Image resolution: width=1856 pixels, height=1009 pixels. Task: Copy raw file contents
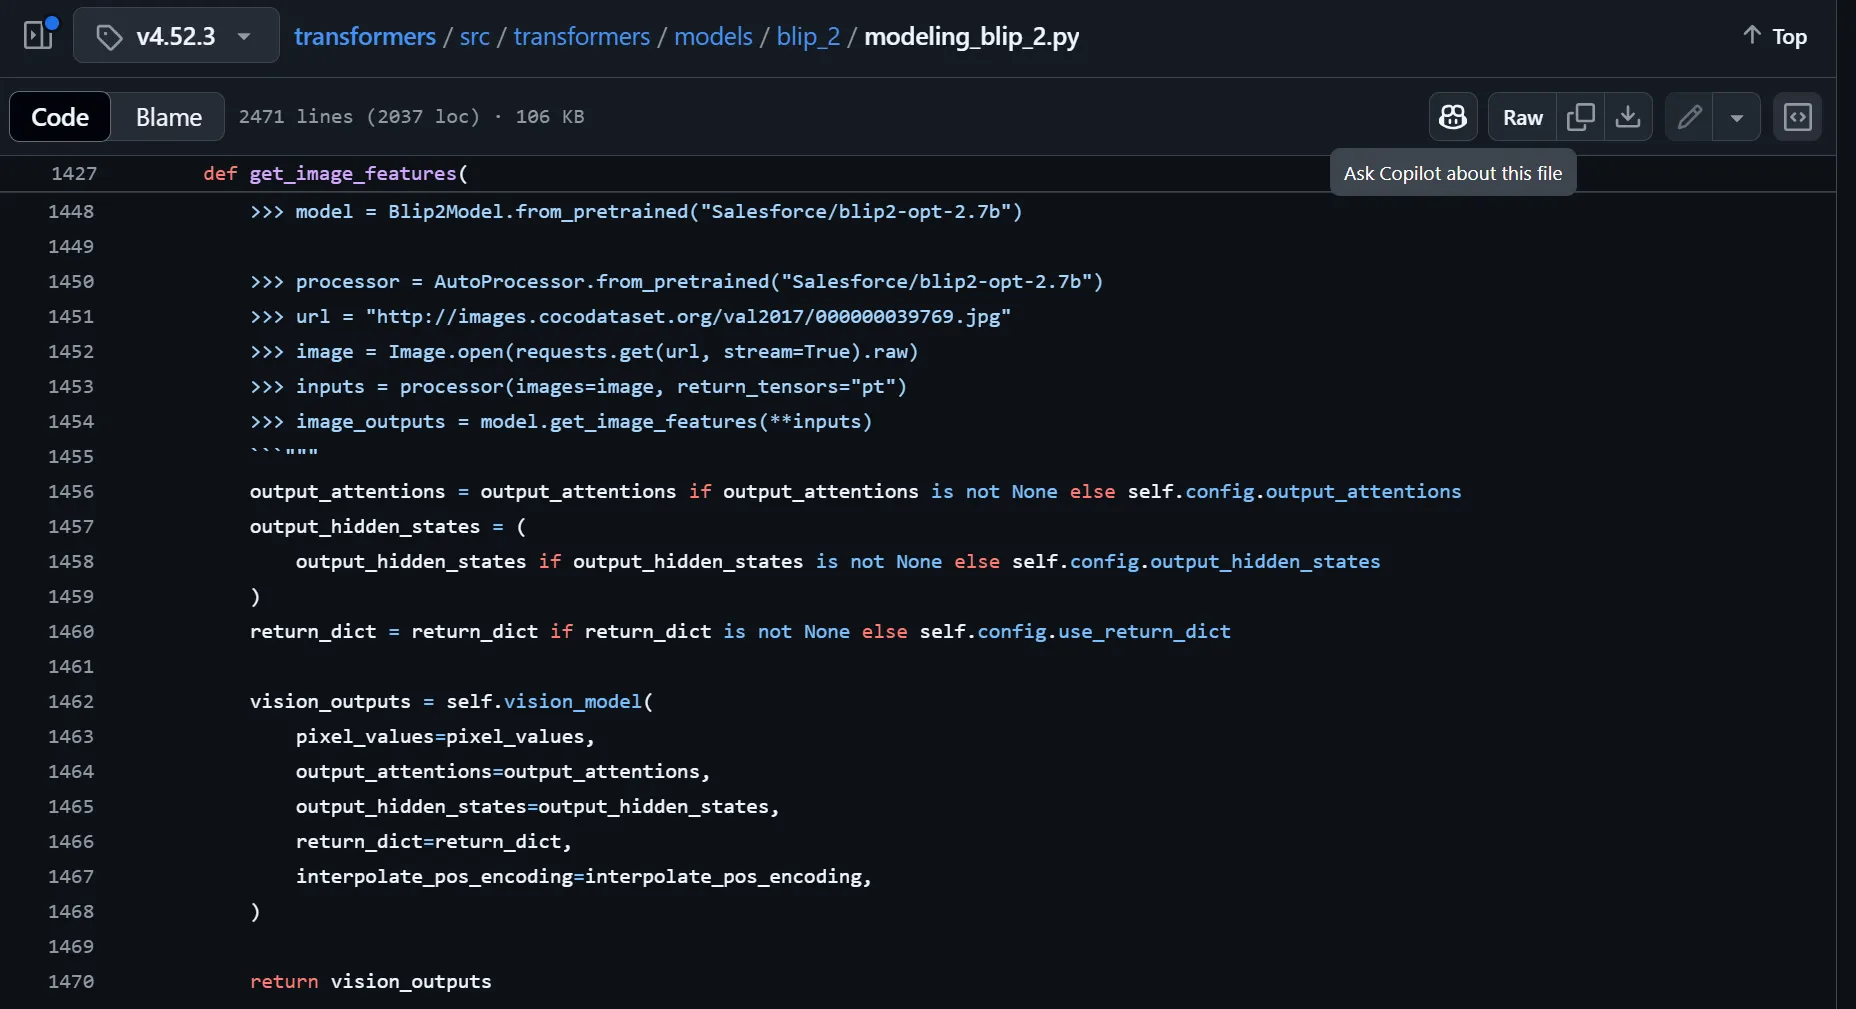1581,117
